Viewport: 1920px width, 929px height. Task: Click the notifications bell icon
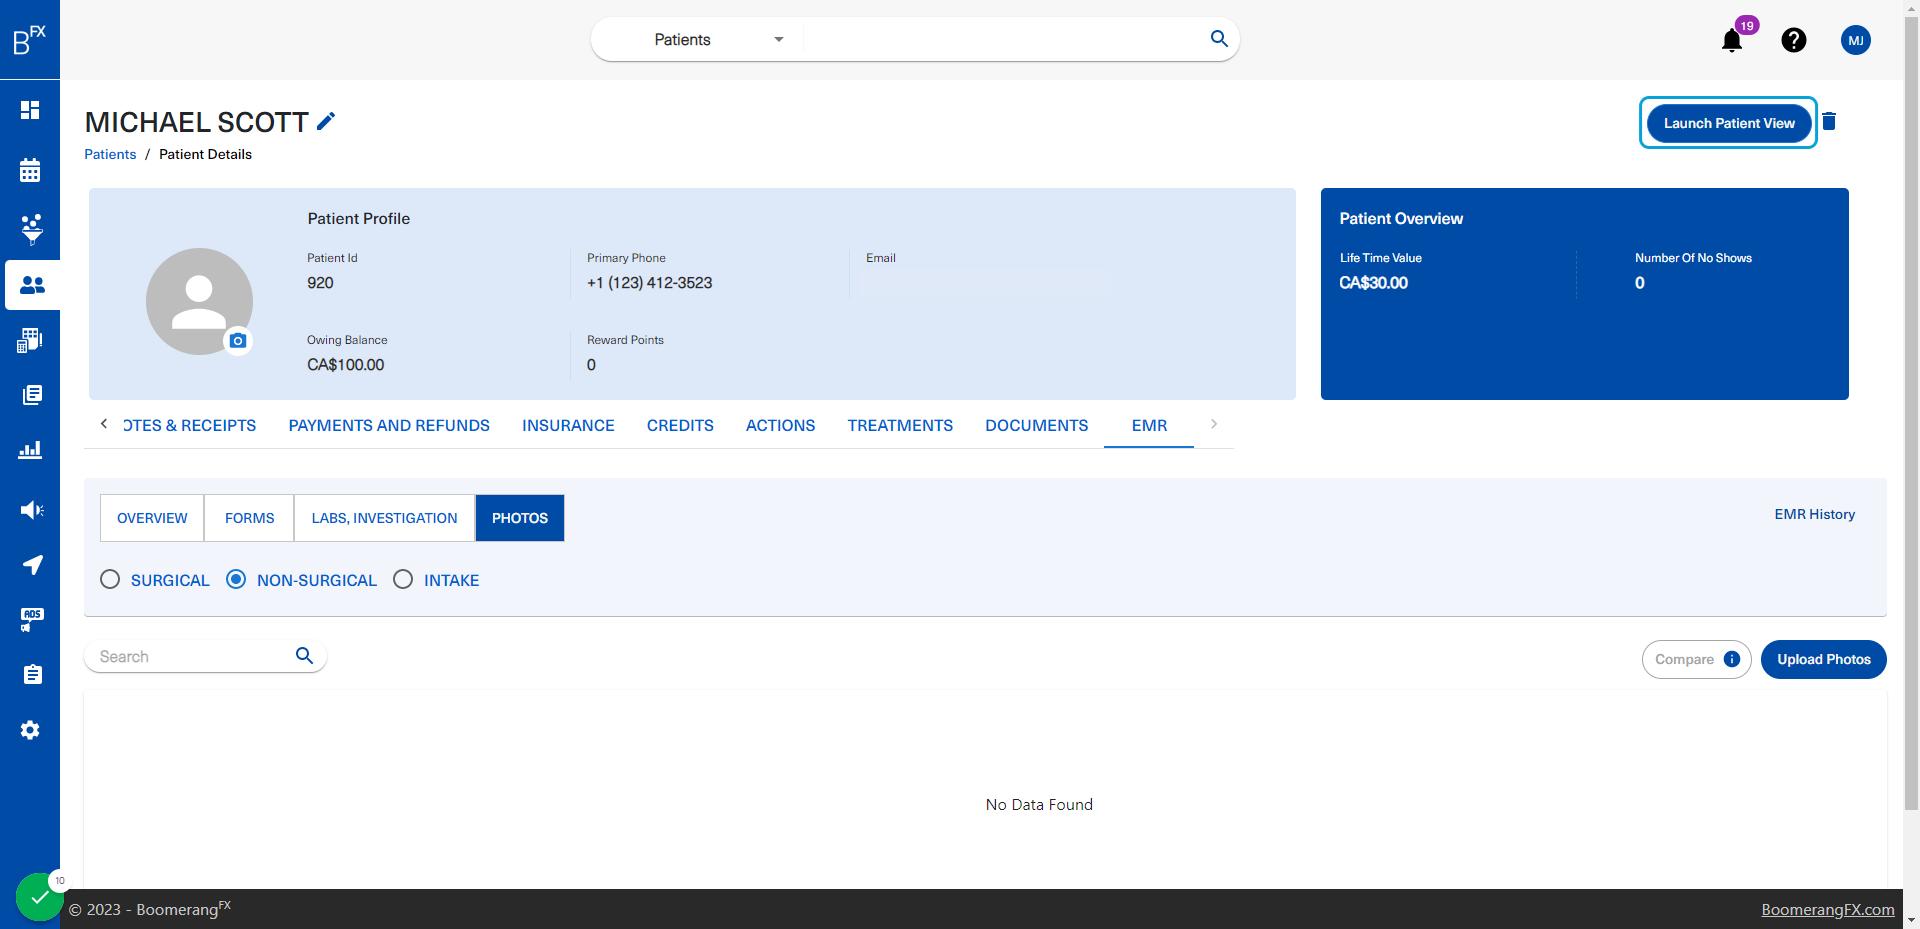(1732, 41)
